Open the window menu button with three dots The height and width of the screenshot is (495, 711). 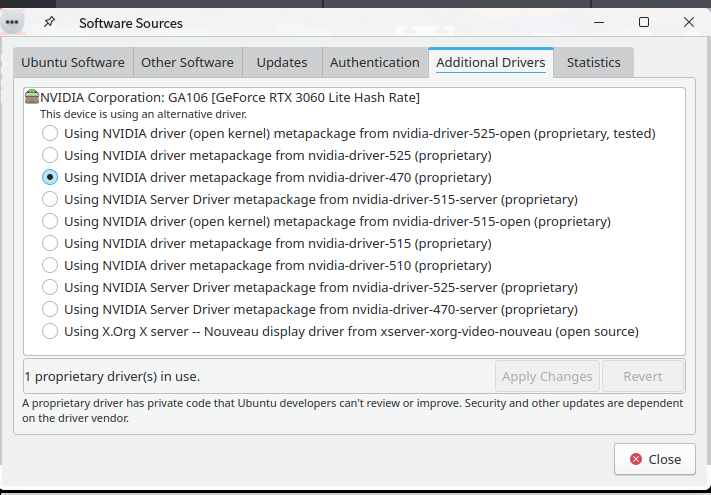(12, 22)
